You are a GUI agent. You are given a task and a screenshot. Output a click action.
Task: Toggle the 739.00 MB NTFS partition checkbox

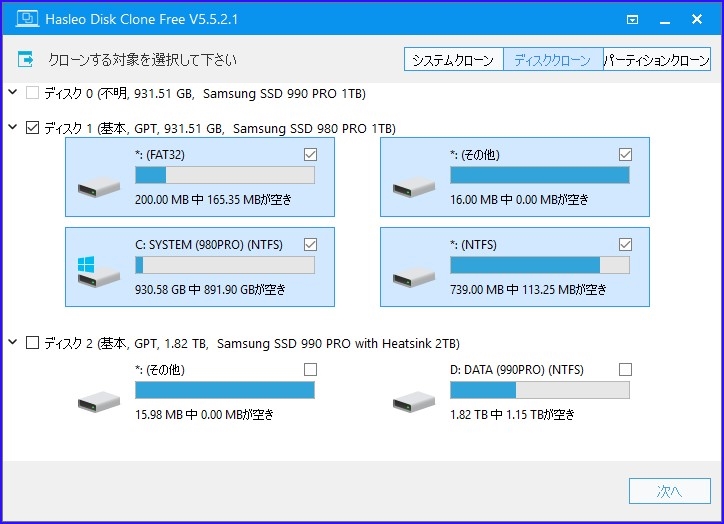click(626, 244)
